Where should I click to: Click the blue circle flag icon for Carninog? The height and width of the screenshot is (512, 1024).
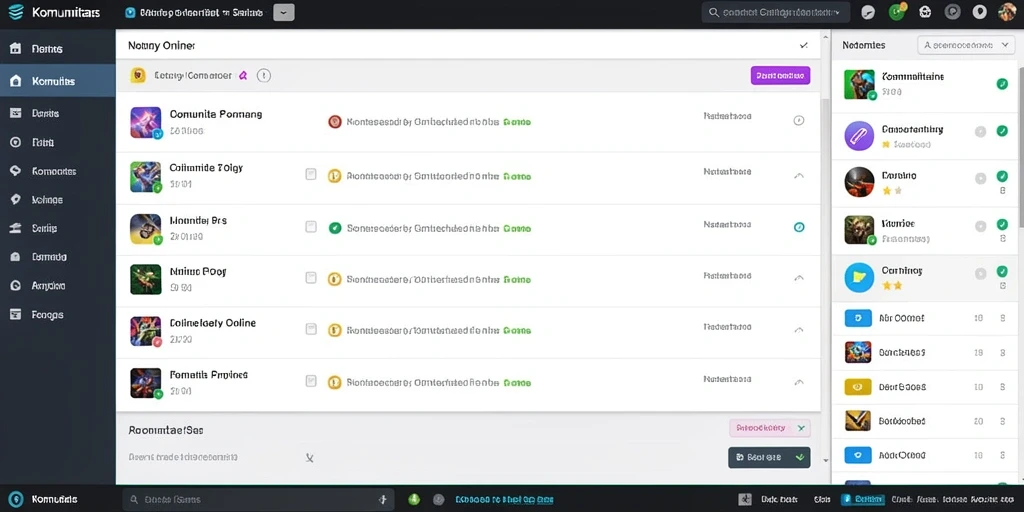[859, 277]
